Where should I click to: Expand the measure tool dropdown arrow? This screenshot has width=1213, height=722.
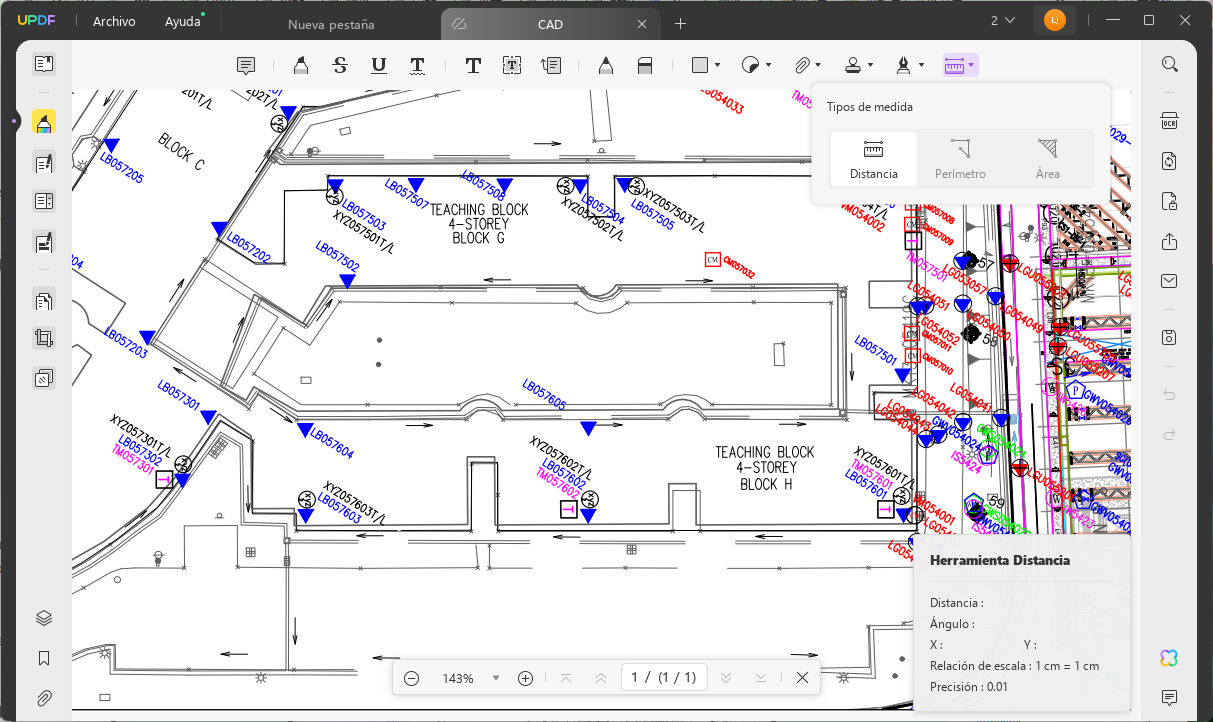click(972, 66)
